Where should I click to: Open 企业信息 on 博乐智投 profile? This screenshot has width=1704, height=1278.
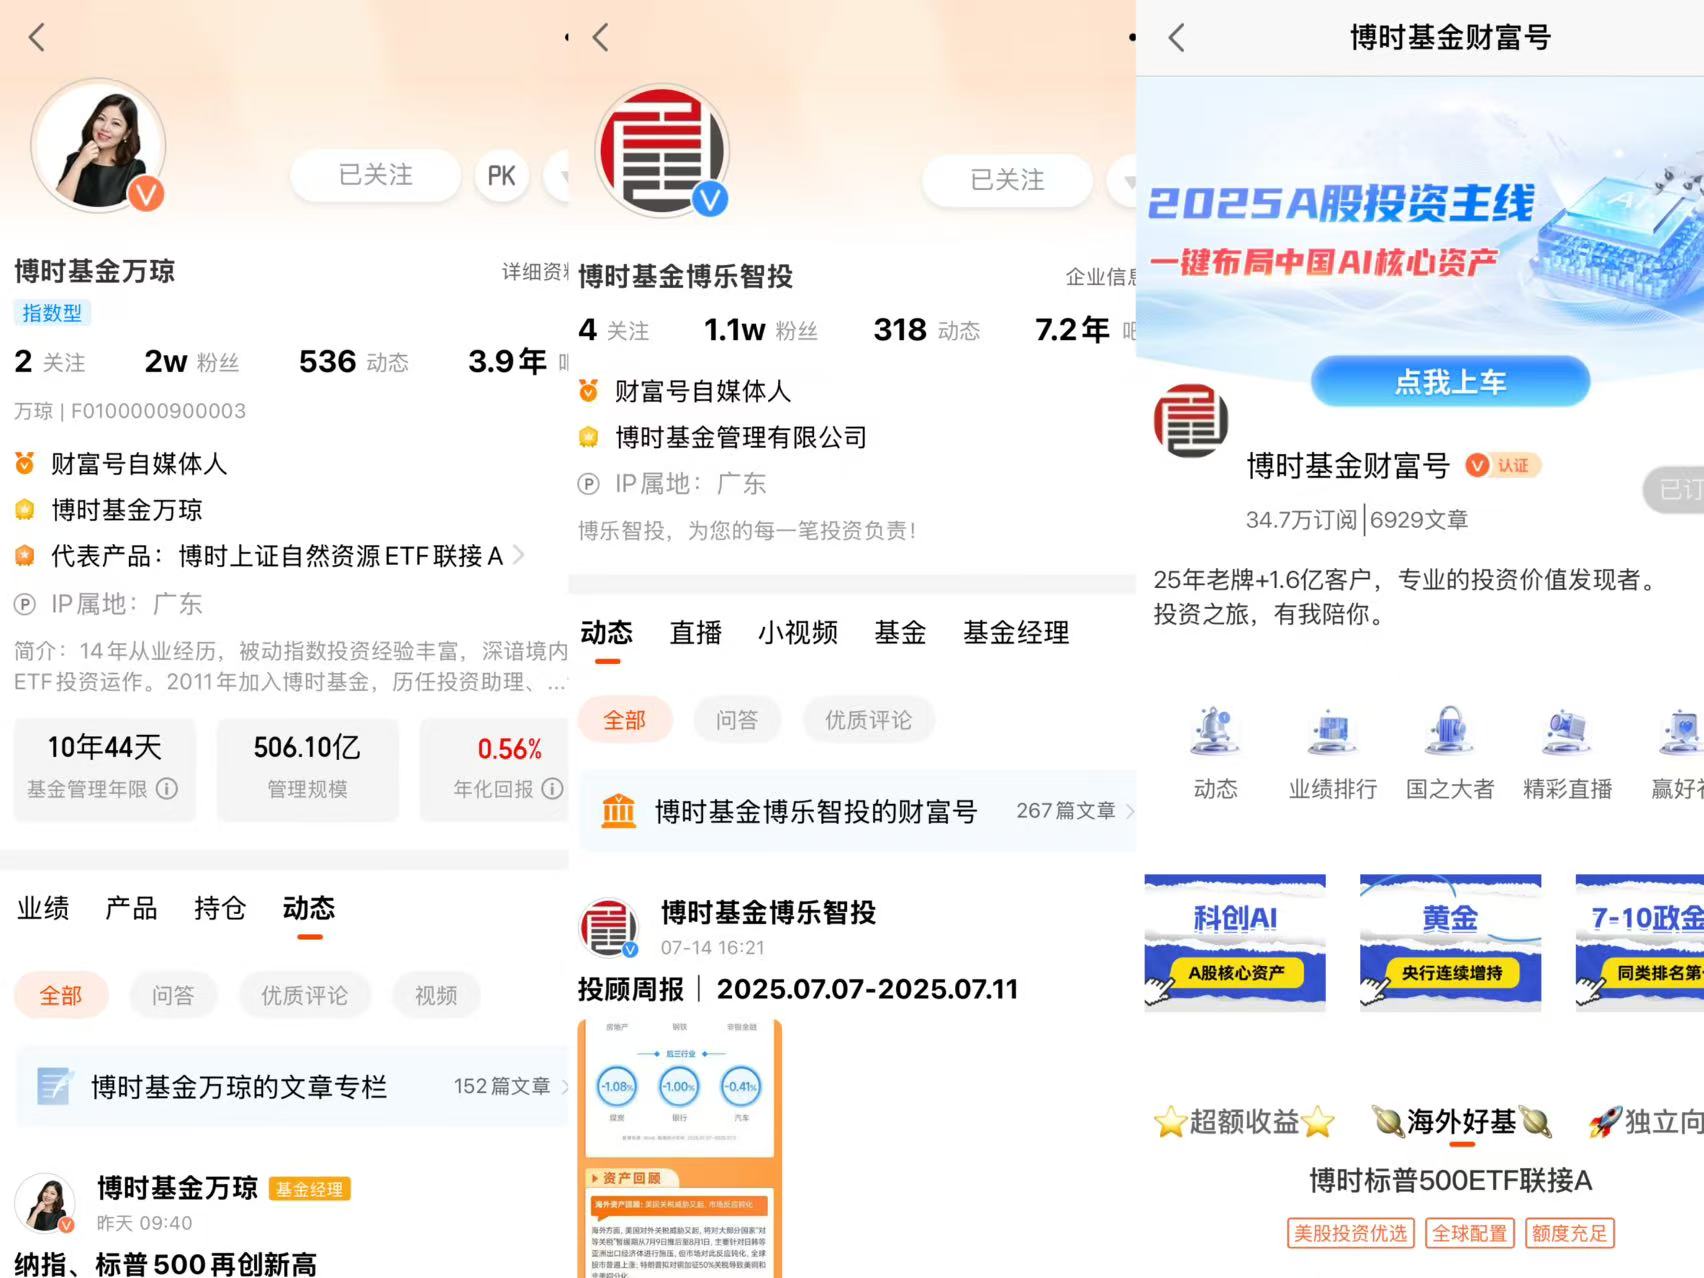tap(1100, 277)
